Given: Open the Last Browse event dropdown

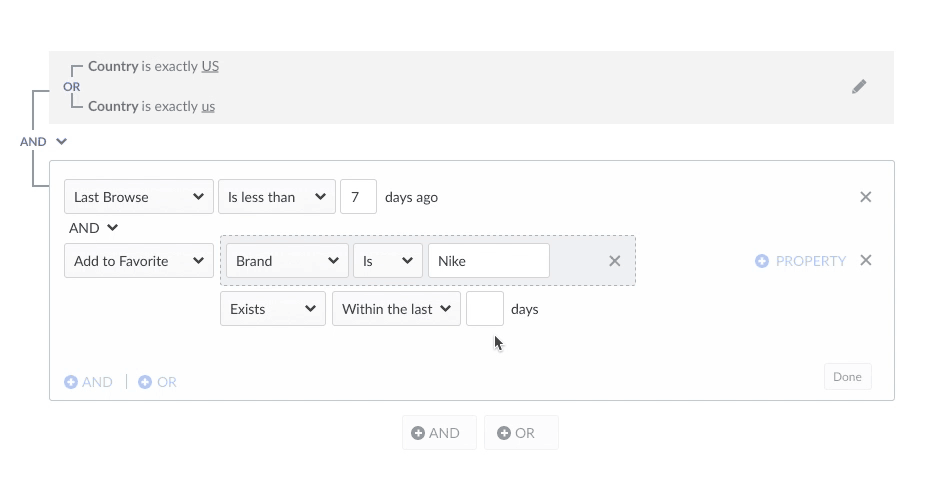Looking at the screenshot, I should point(139,197).
